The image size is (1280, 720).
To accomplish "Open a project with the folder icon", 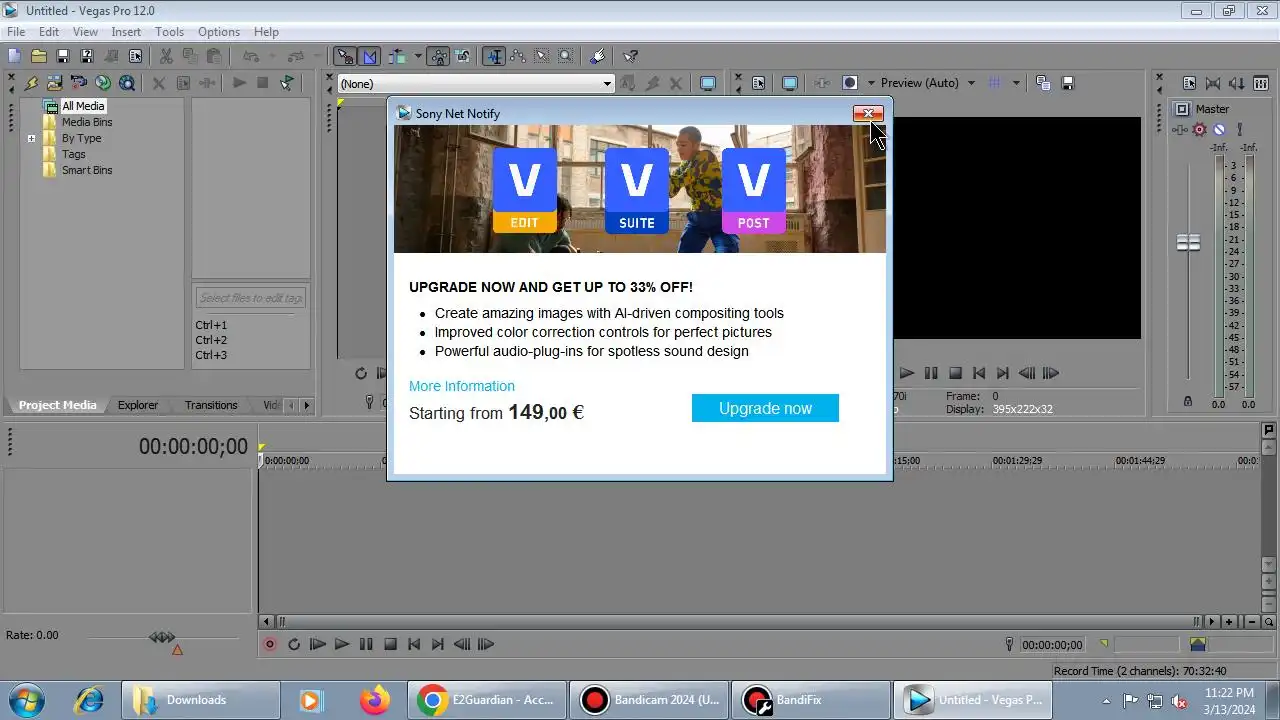I will 38,56.
